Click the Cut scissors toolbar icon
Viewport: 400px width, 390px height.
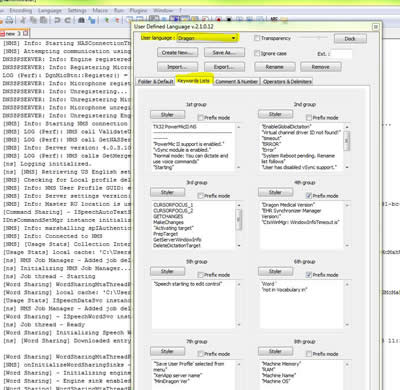pyautogui.click(x=23, y=20)
